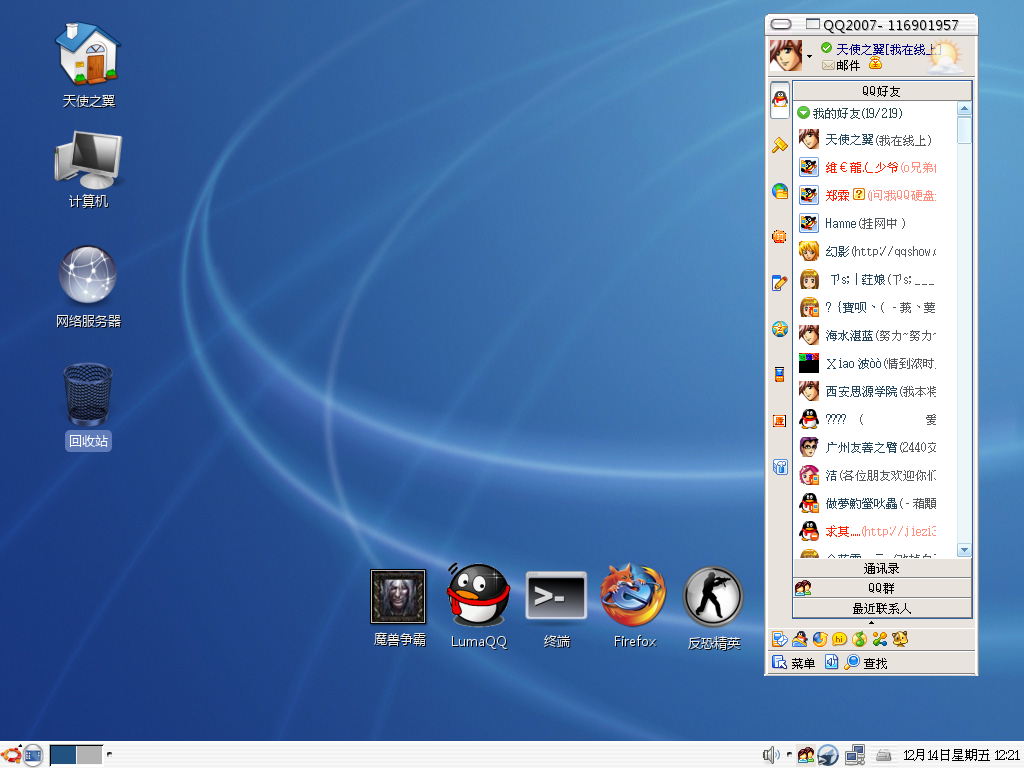Screen dimensions: 1024x768
Task: Toggle the sound speaker icon beside 菜单
Action: point(831,662)
